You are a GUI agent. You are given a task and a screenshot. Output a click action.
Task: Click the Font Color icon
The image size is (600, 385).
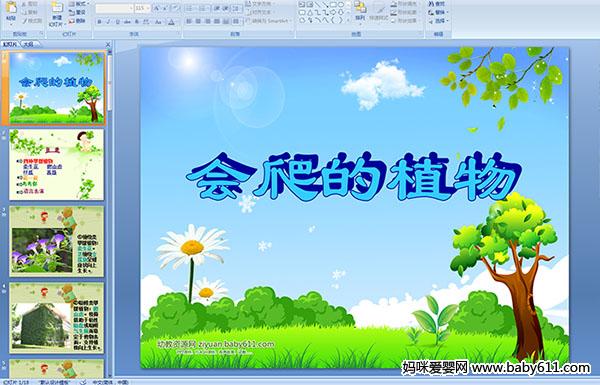[172, 22]
